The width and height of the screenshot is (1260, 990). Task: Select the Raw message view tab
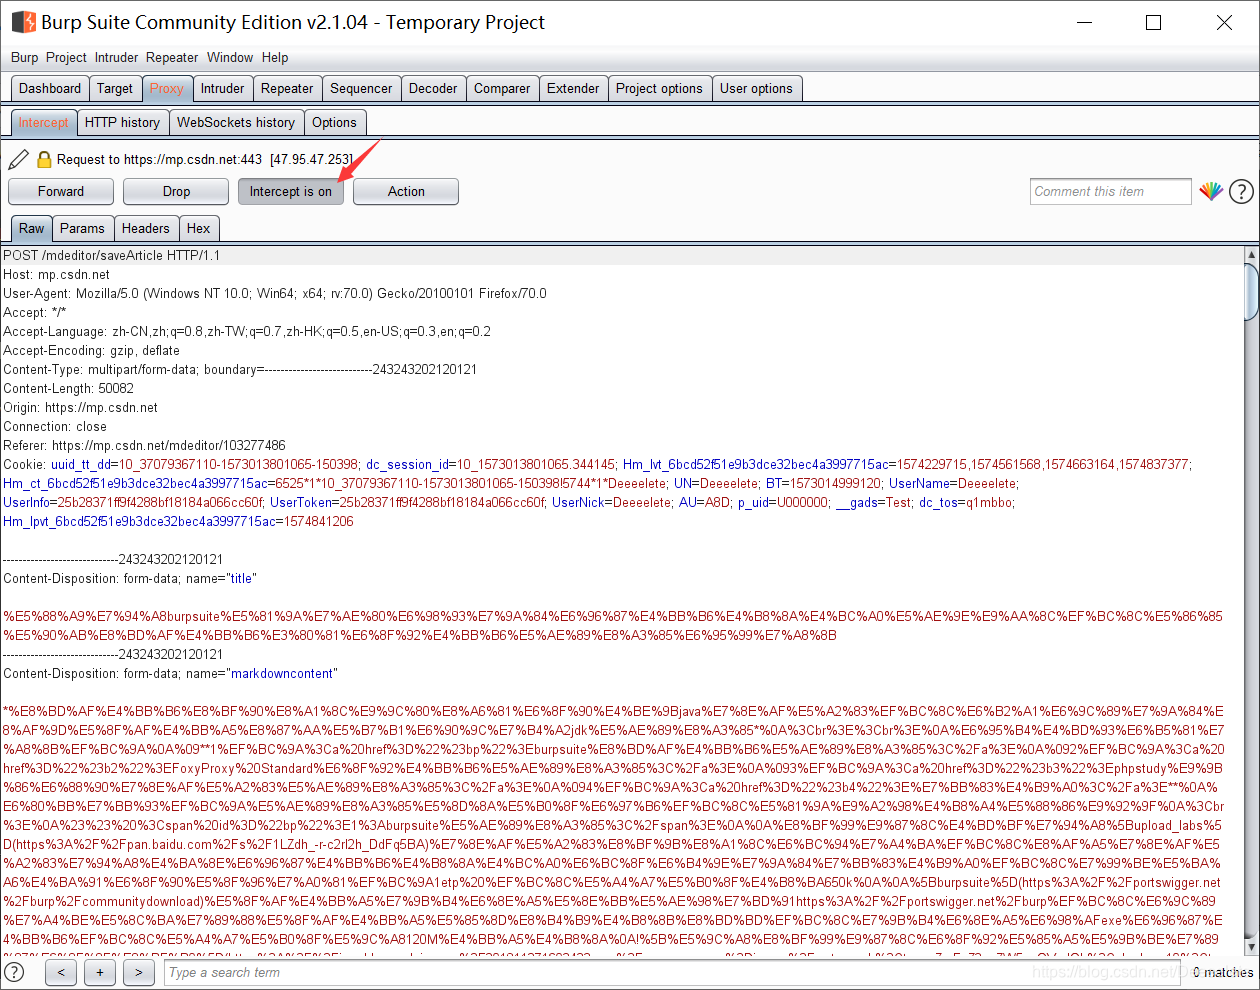click(32, 228)
